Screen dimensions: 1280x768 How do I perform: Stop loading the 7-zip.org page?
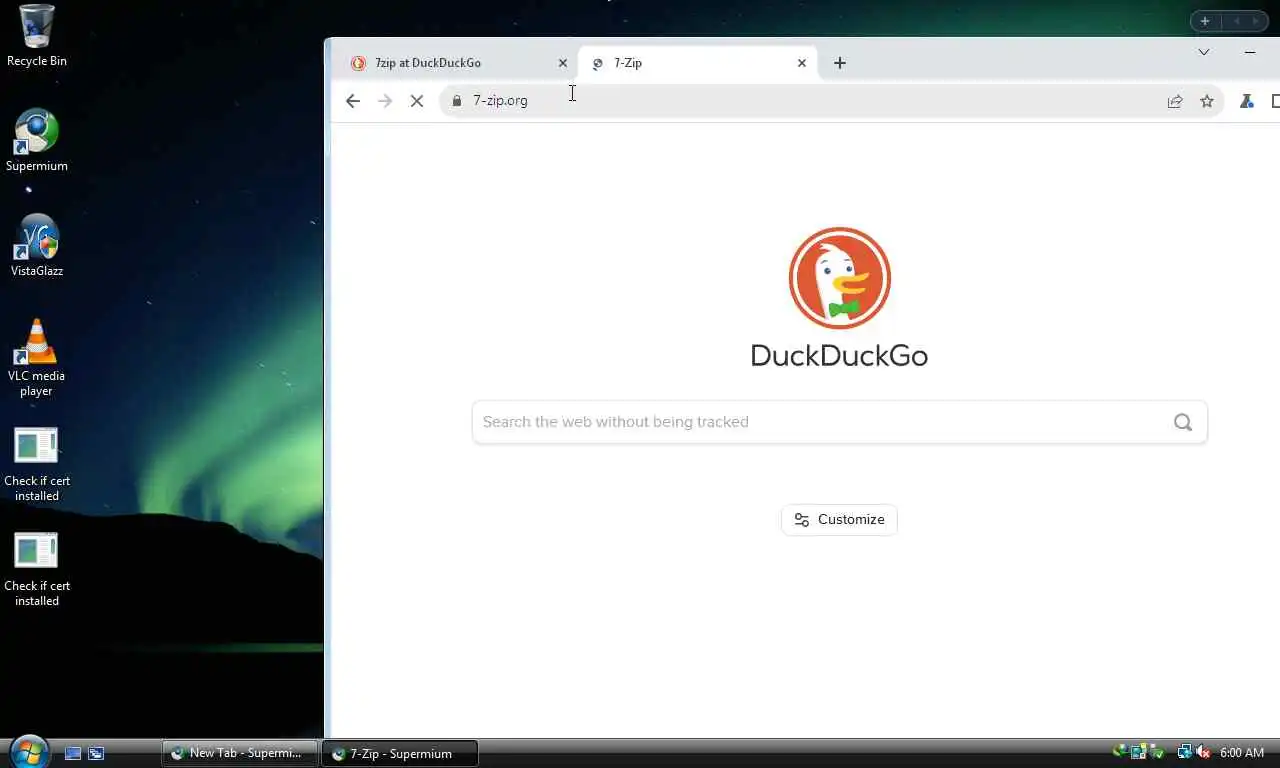[x=417, y=101]
